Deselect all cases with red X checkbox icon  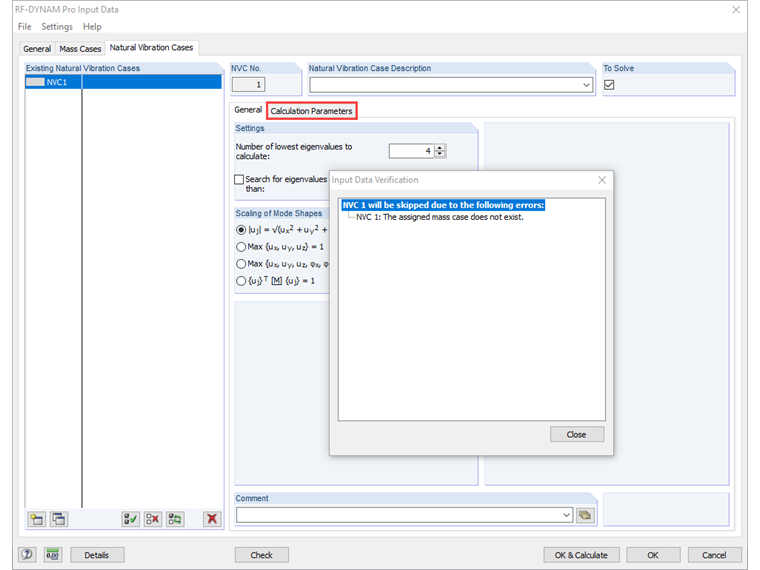pos(153,519)
